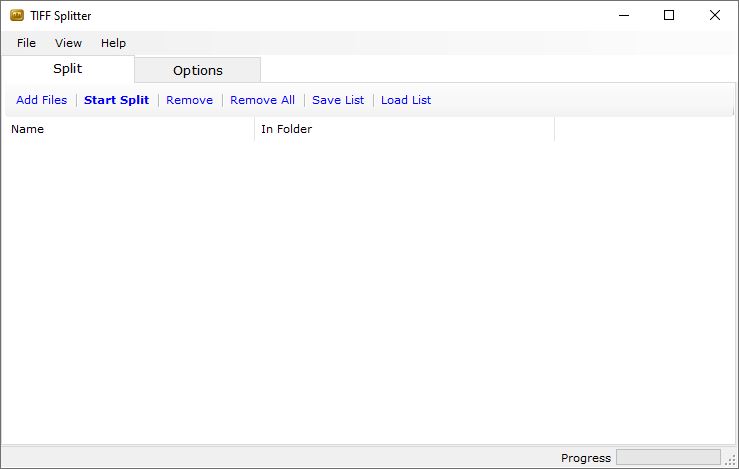Sort by Name column header
The width and height of the screenshot is (739, 469).
click(x=128, y=129)
